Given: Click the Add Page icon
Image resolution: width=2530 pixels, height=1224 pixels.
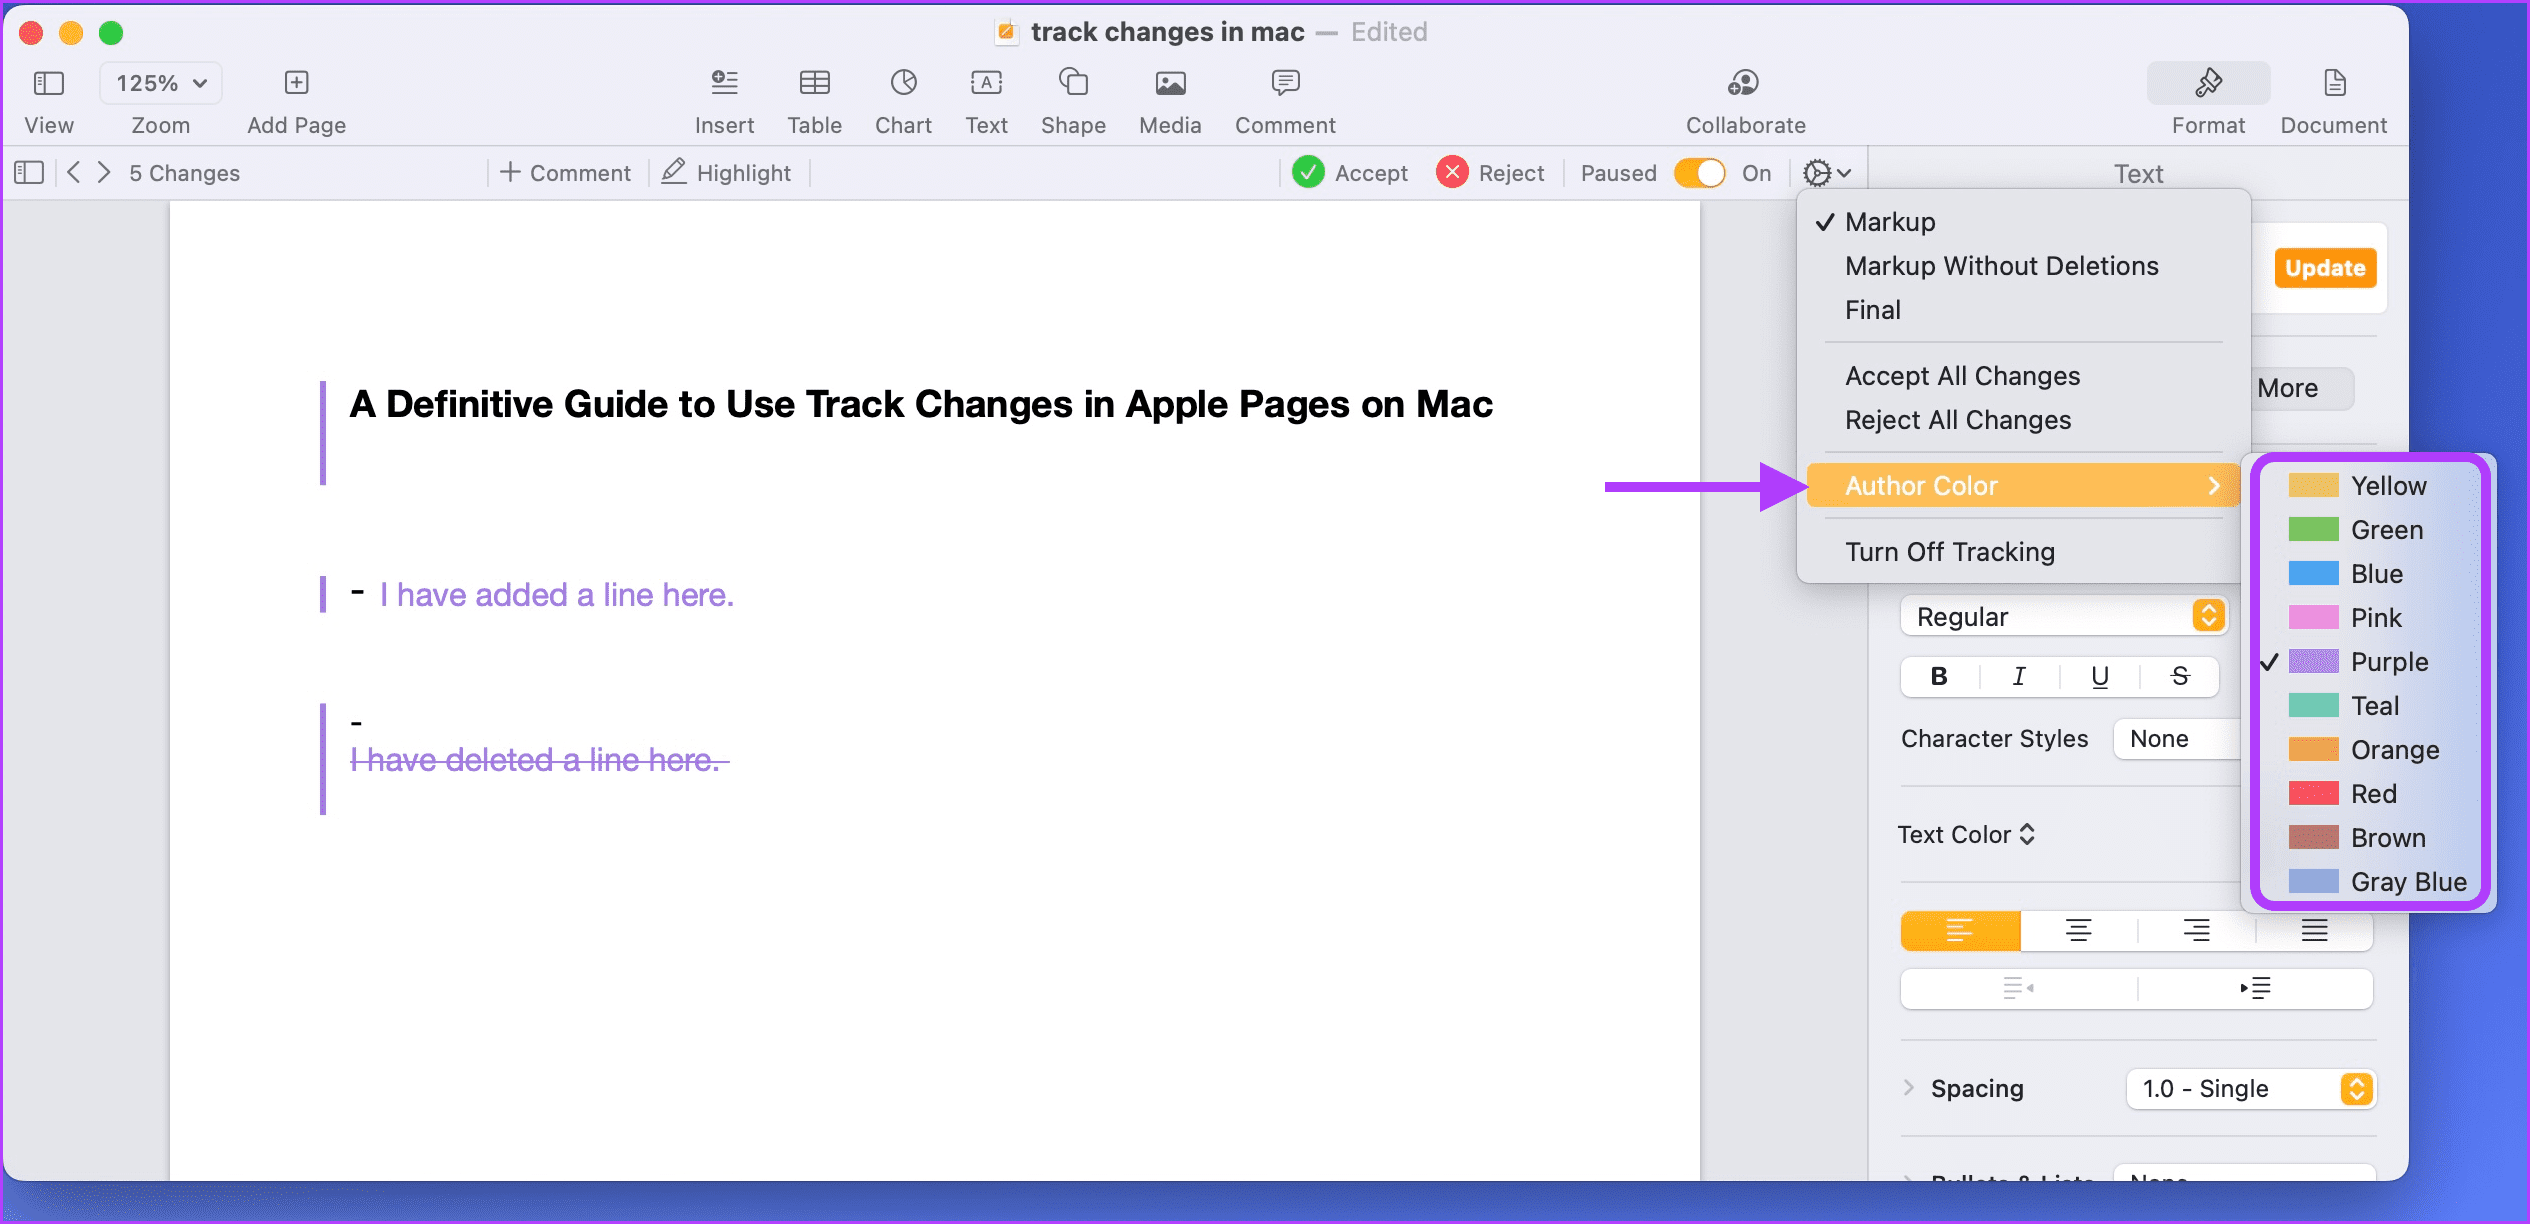Looking at the screenshot, I should click(x=297, y=82).
